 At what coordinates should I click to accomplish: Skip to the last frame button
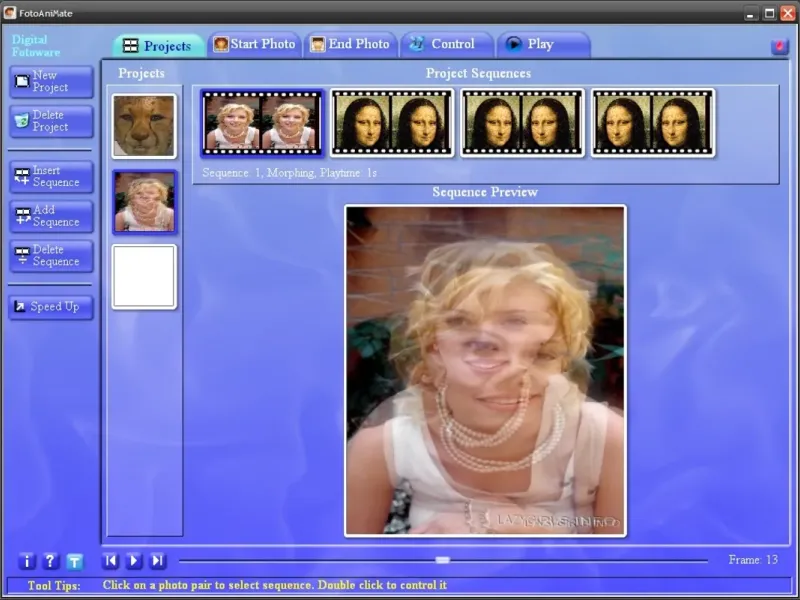tap(158, 561)
